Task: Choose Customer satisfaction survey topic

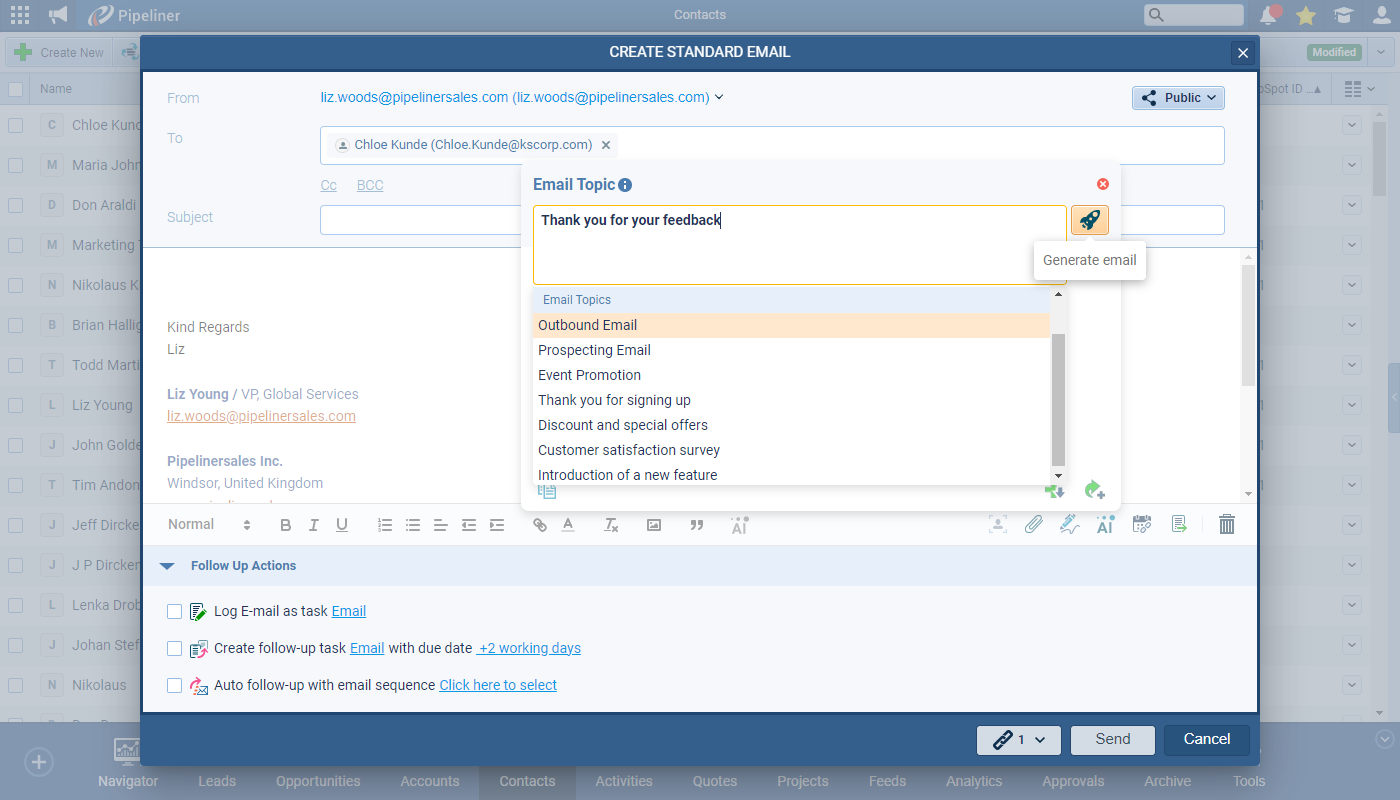Action: point(628,450)
